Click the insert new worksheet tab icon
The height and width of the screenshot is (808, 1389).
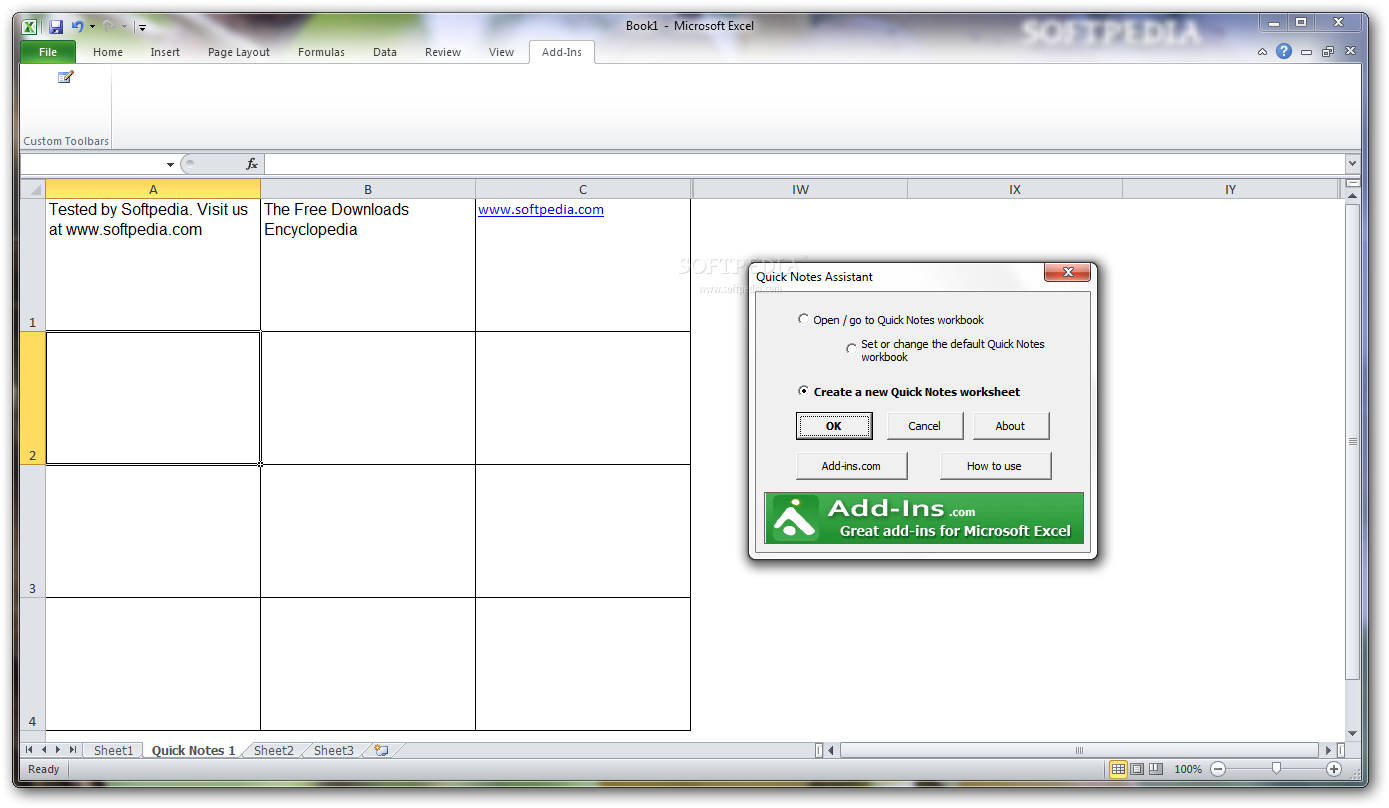(381, 750)
